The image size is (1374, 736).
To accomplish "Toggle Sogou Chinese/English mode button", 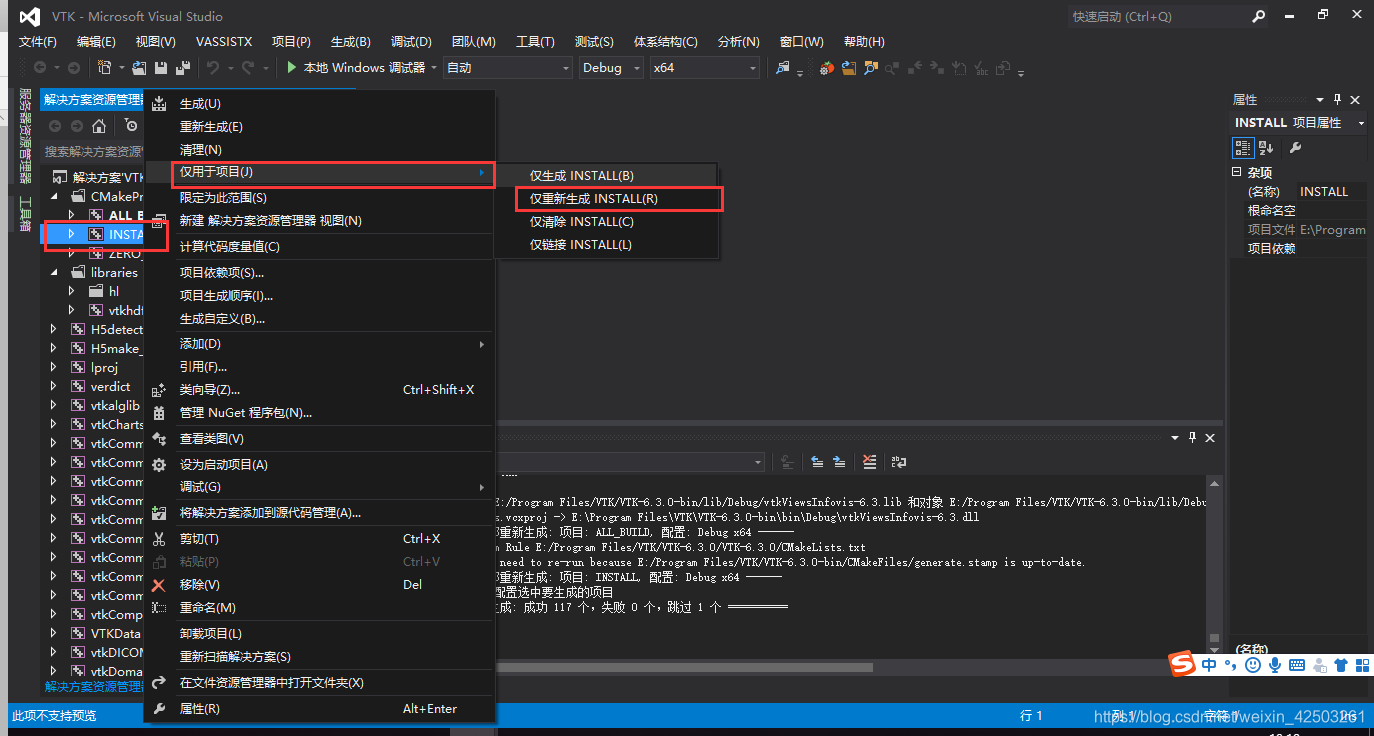I will click(x=1210, y=665).
